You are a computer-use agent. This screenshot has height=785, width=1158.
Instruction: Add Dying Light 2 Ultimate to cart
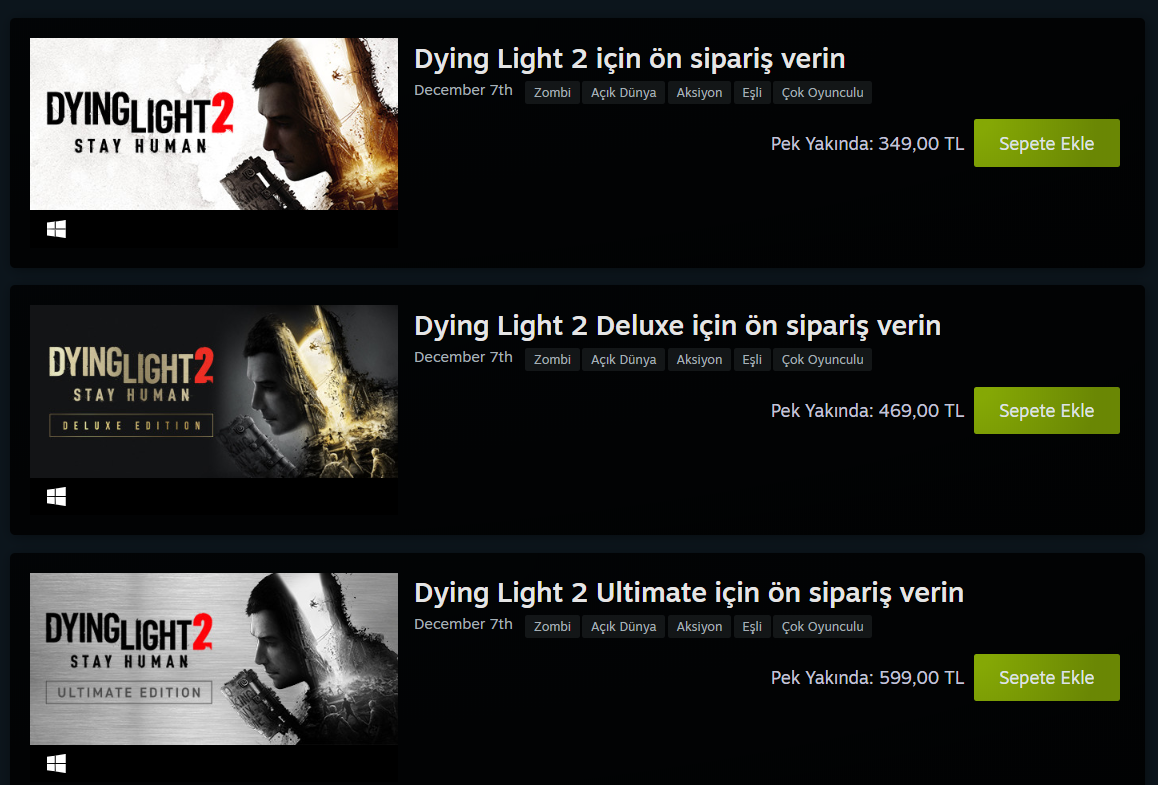[x=1046, y=677]
